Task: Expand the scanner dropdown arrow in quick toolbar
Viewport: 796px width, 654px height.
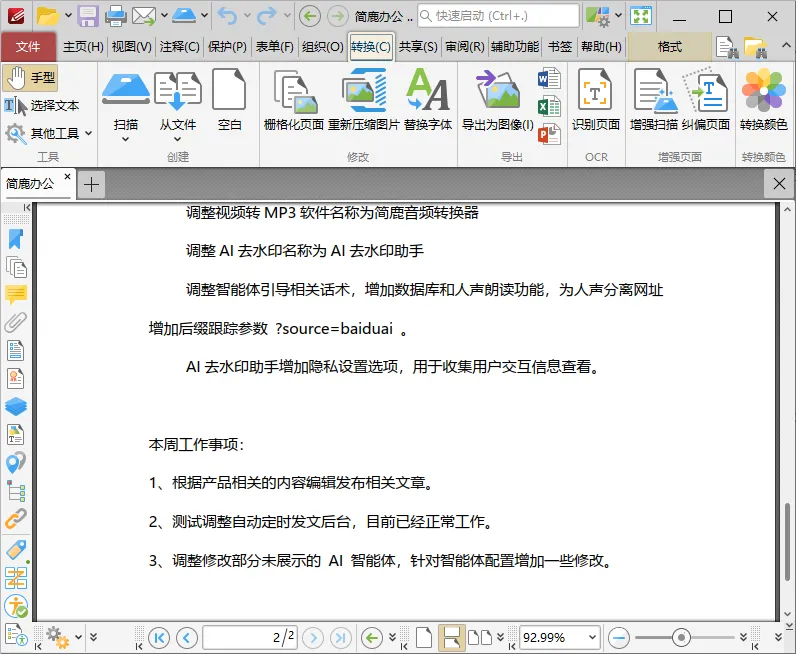Action: (x=204, y=15)
